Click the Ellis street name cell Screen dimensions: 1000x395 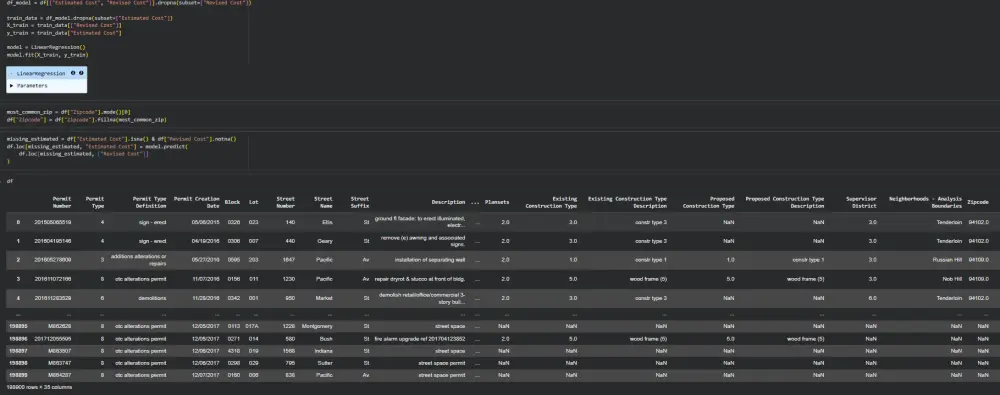coord(327,222)
